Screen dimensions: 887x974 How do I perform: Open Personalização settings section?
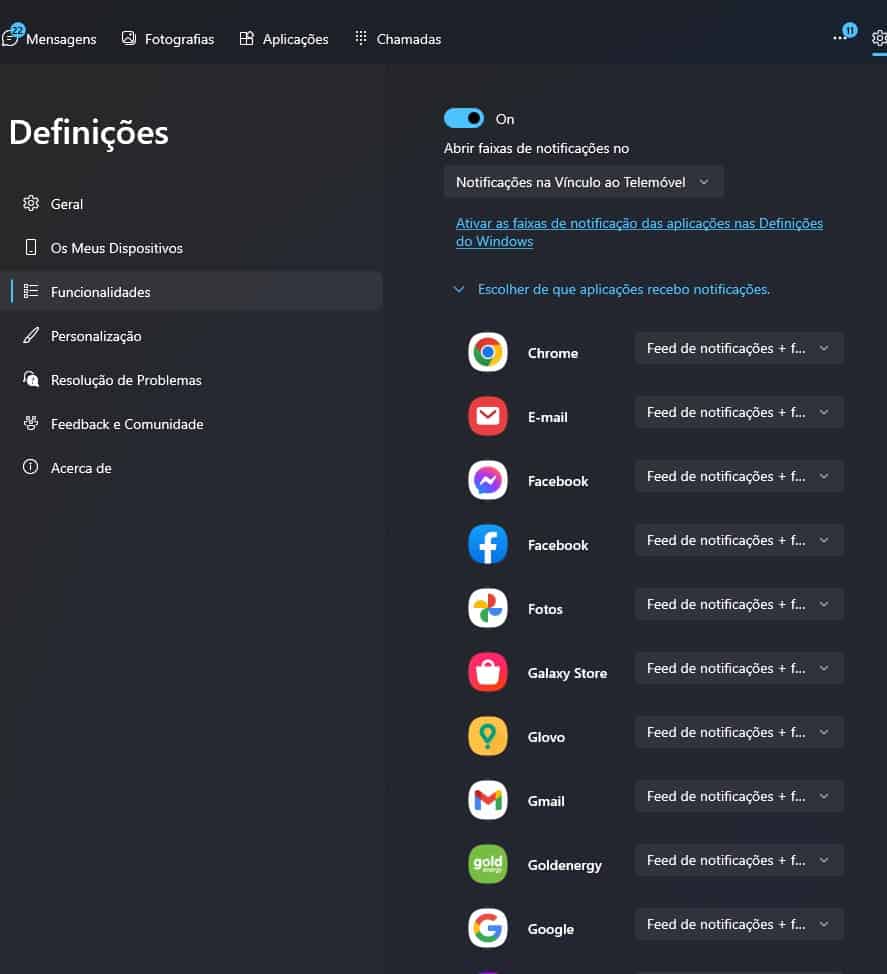point(191,336)
